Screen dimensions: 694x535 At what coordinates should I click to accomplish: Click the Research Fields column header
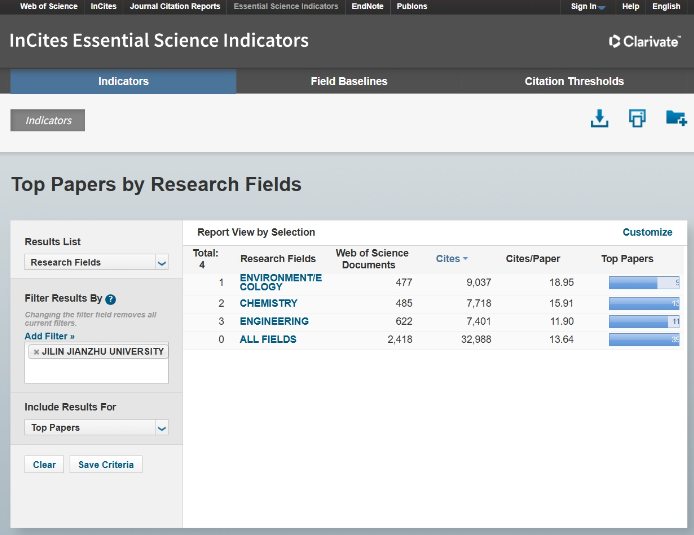click(278, 259)
